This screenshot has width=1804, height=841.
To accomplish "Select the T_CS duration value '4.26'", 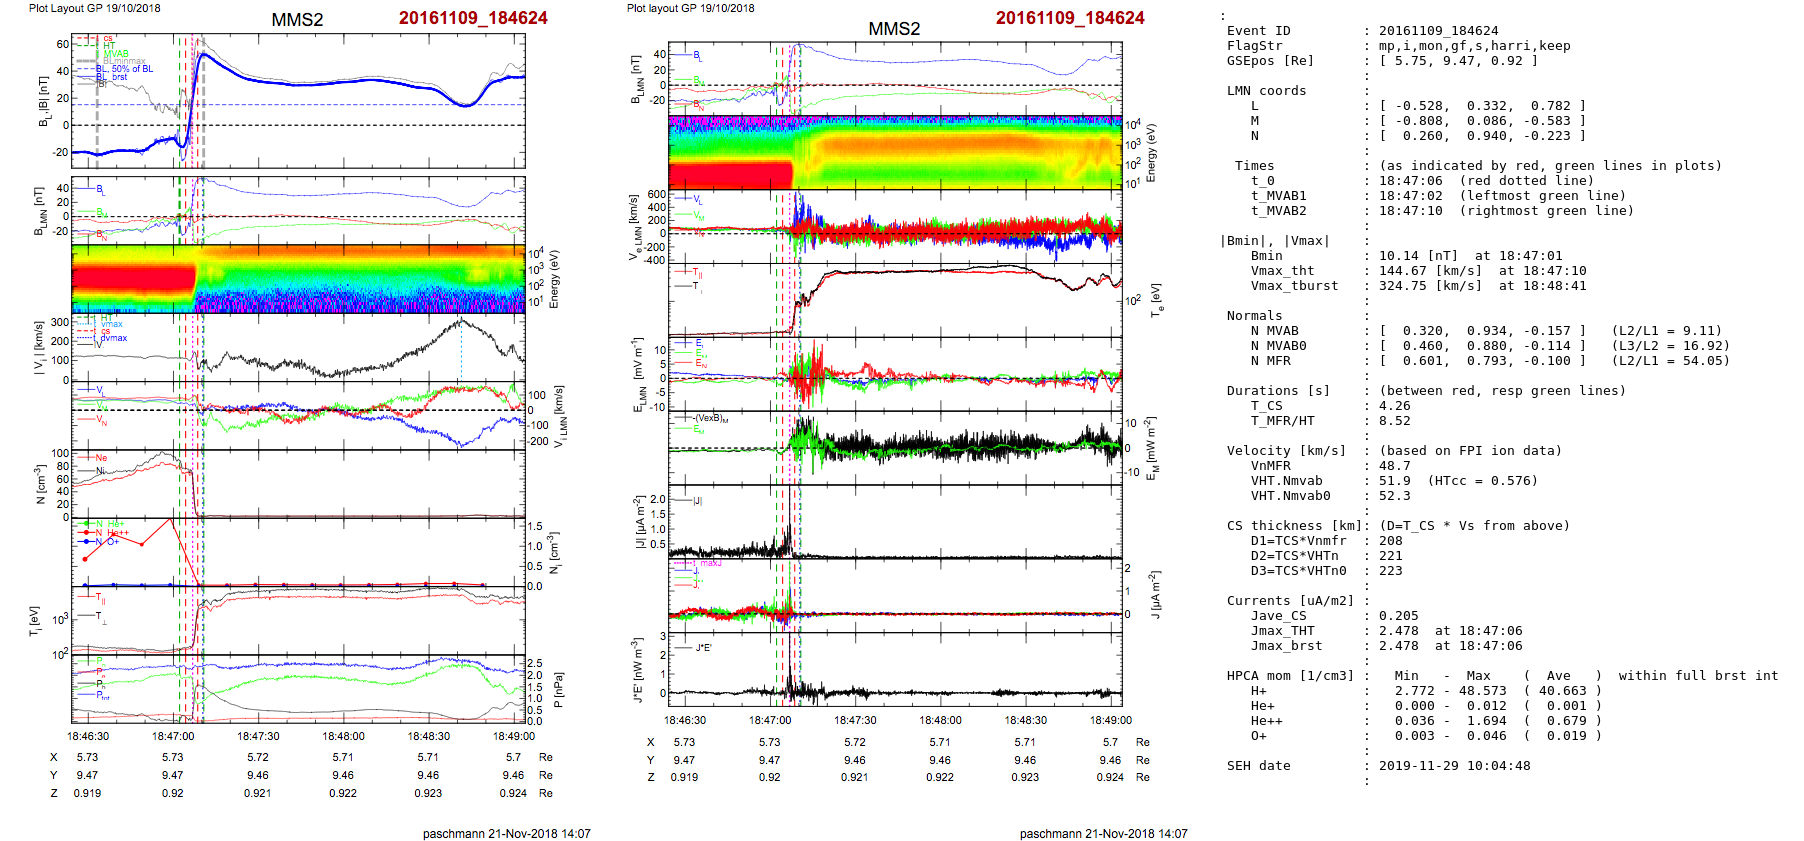I will (x=1394, y=406).
